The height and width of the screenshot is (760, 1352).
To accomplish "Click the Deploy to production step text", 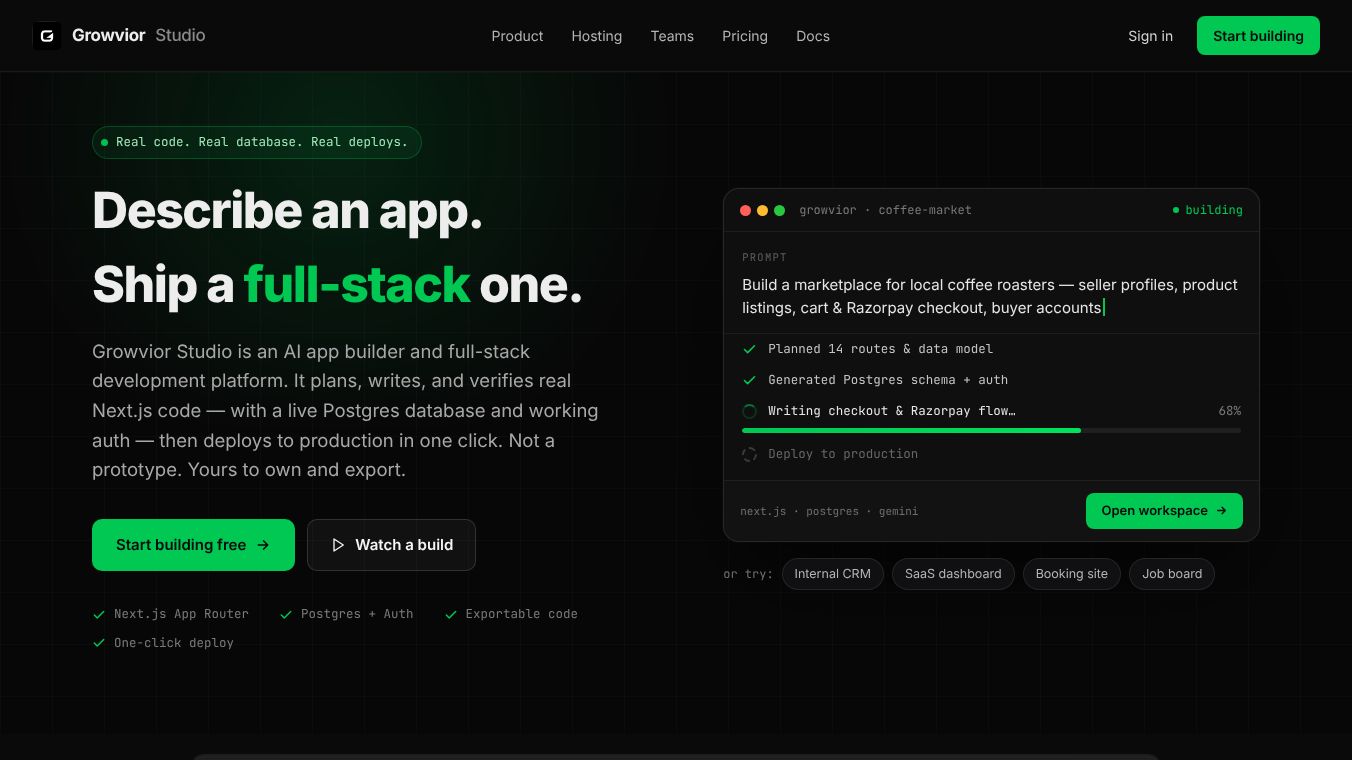I will [x=843, y=454].
